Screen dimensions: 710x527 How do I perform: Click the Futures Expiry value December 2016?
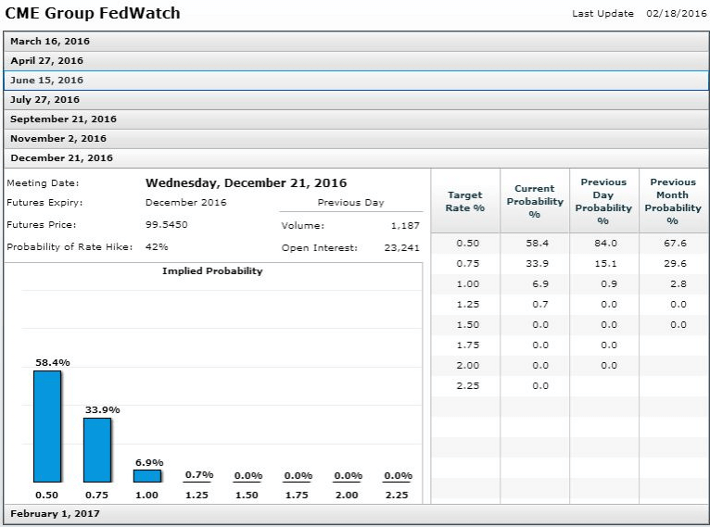[186, 202]
